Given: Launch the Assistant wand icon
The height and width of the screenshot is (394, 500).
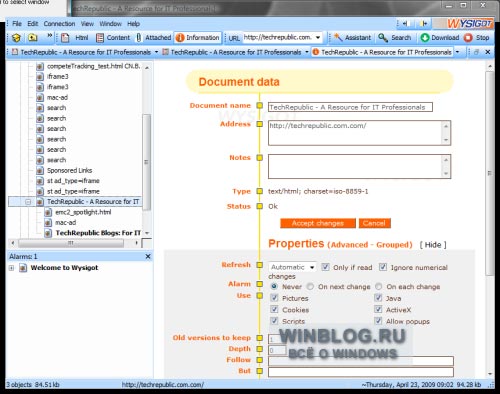Looking at the screenshot, I should (x=338, y=38).
